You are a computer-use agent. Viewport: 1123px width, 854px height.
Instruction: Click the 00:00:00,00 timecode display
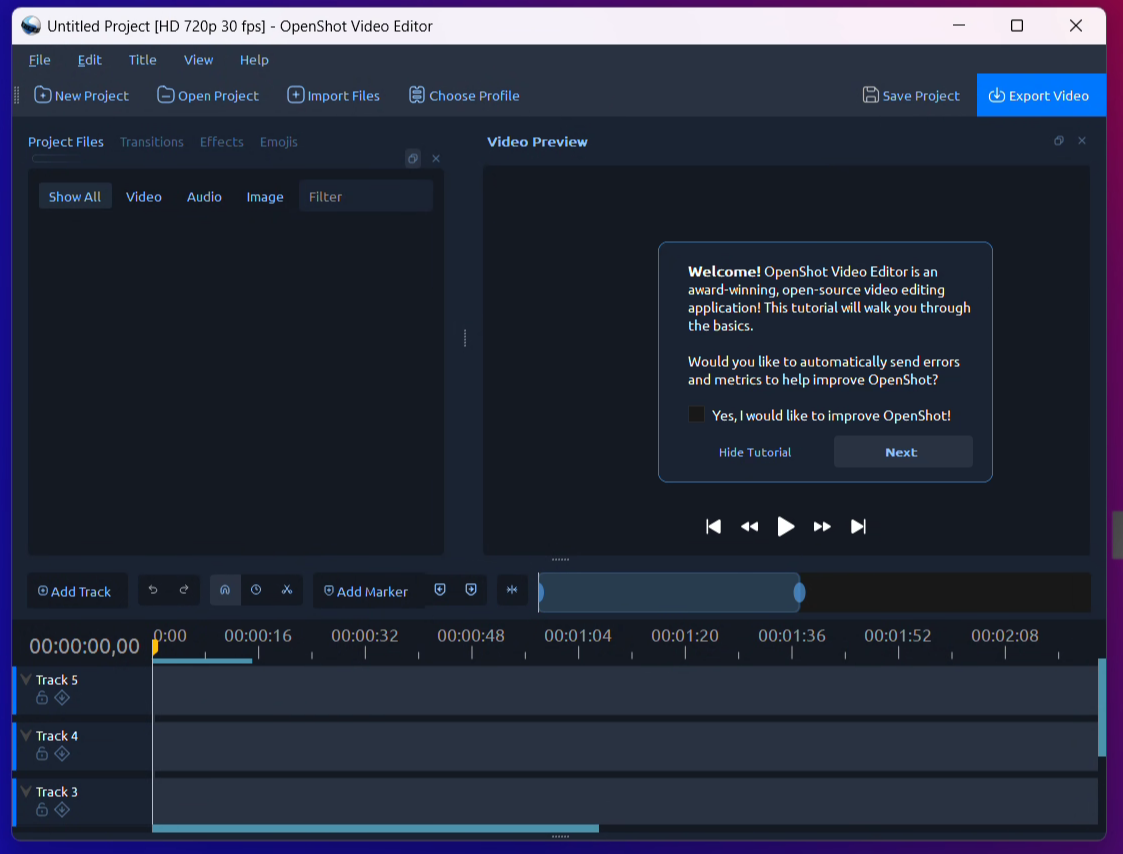(85, 646)
